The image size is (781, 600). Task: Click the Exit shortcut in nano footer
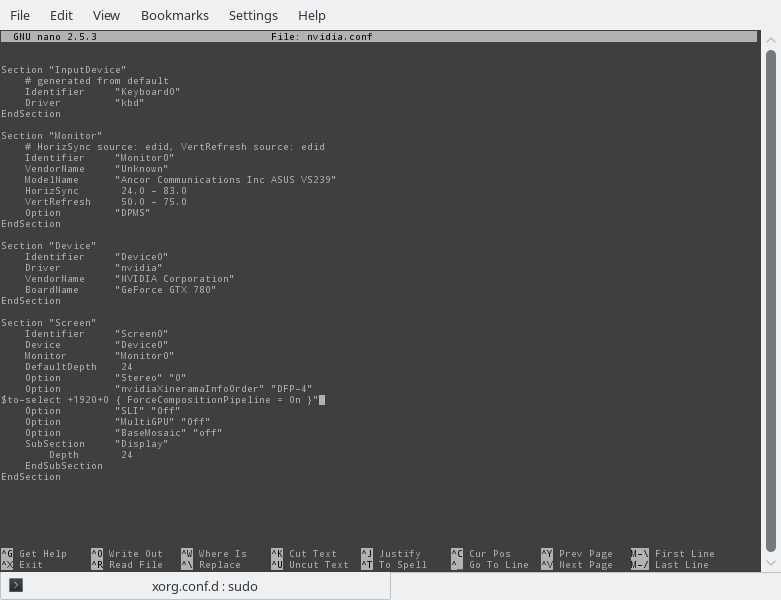coord(30,565)
